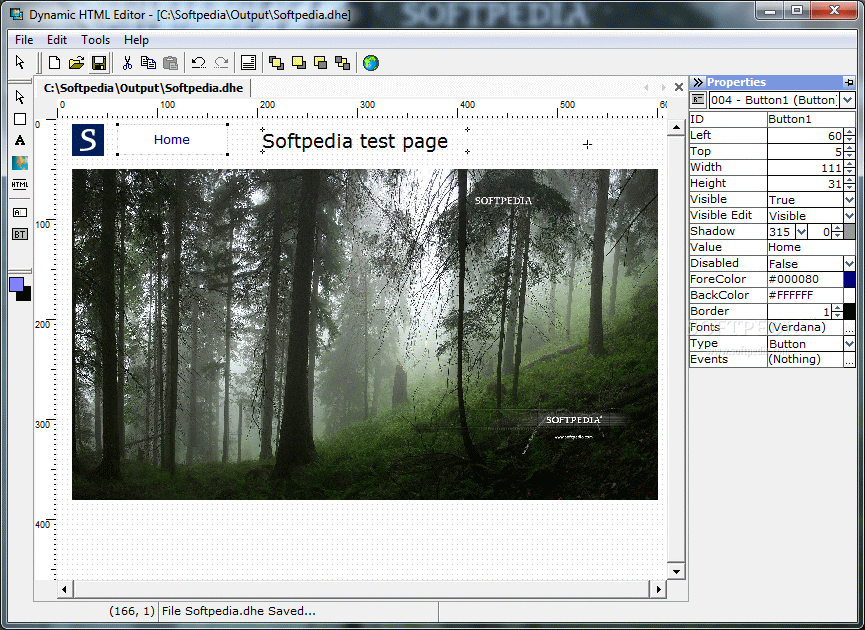Close the document tab with X
This screenshot has width=865, height=630.
(679, 87)
